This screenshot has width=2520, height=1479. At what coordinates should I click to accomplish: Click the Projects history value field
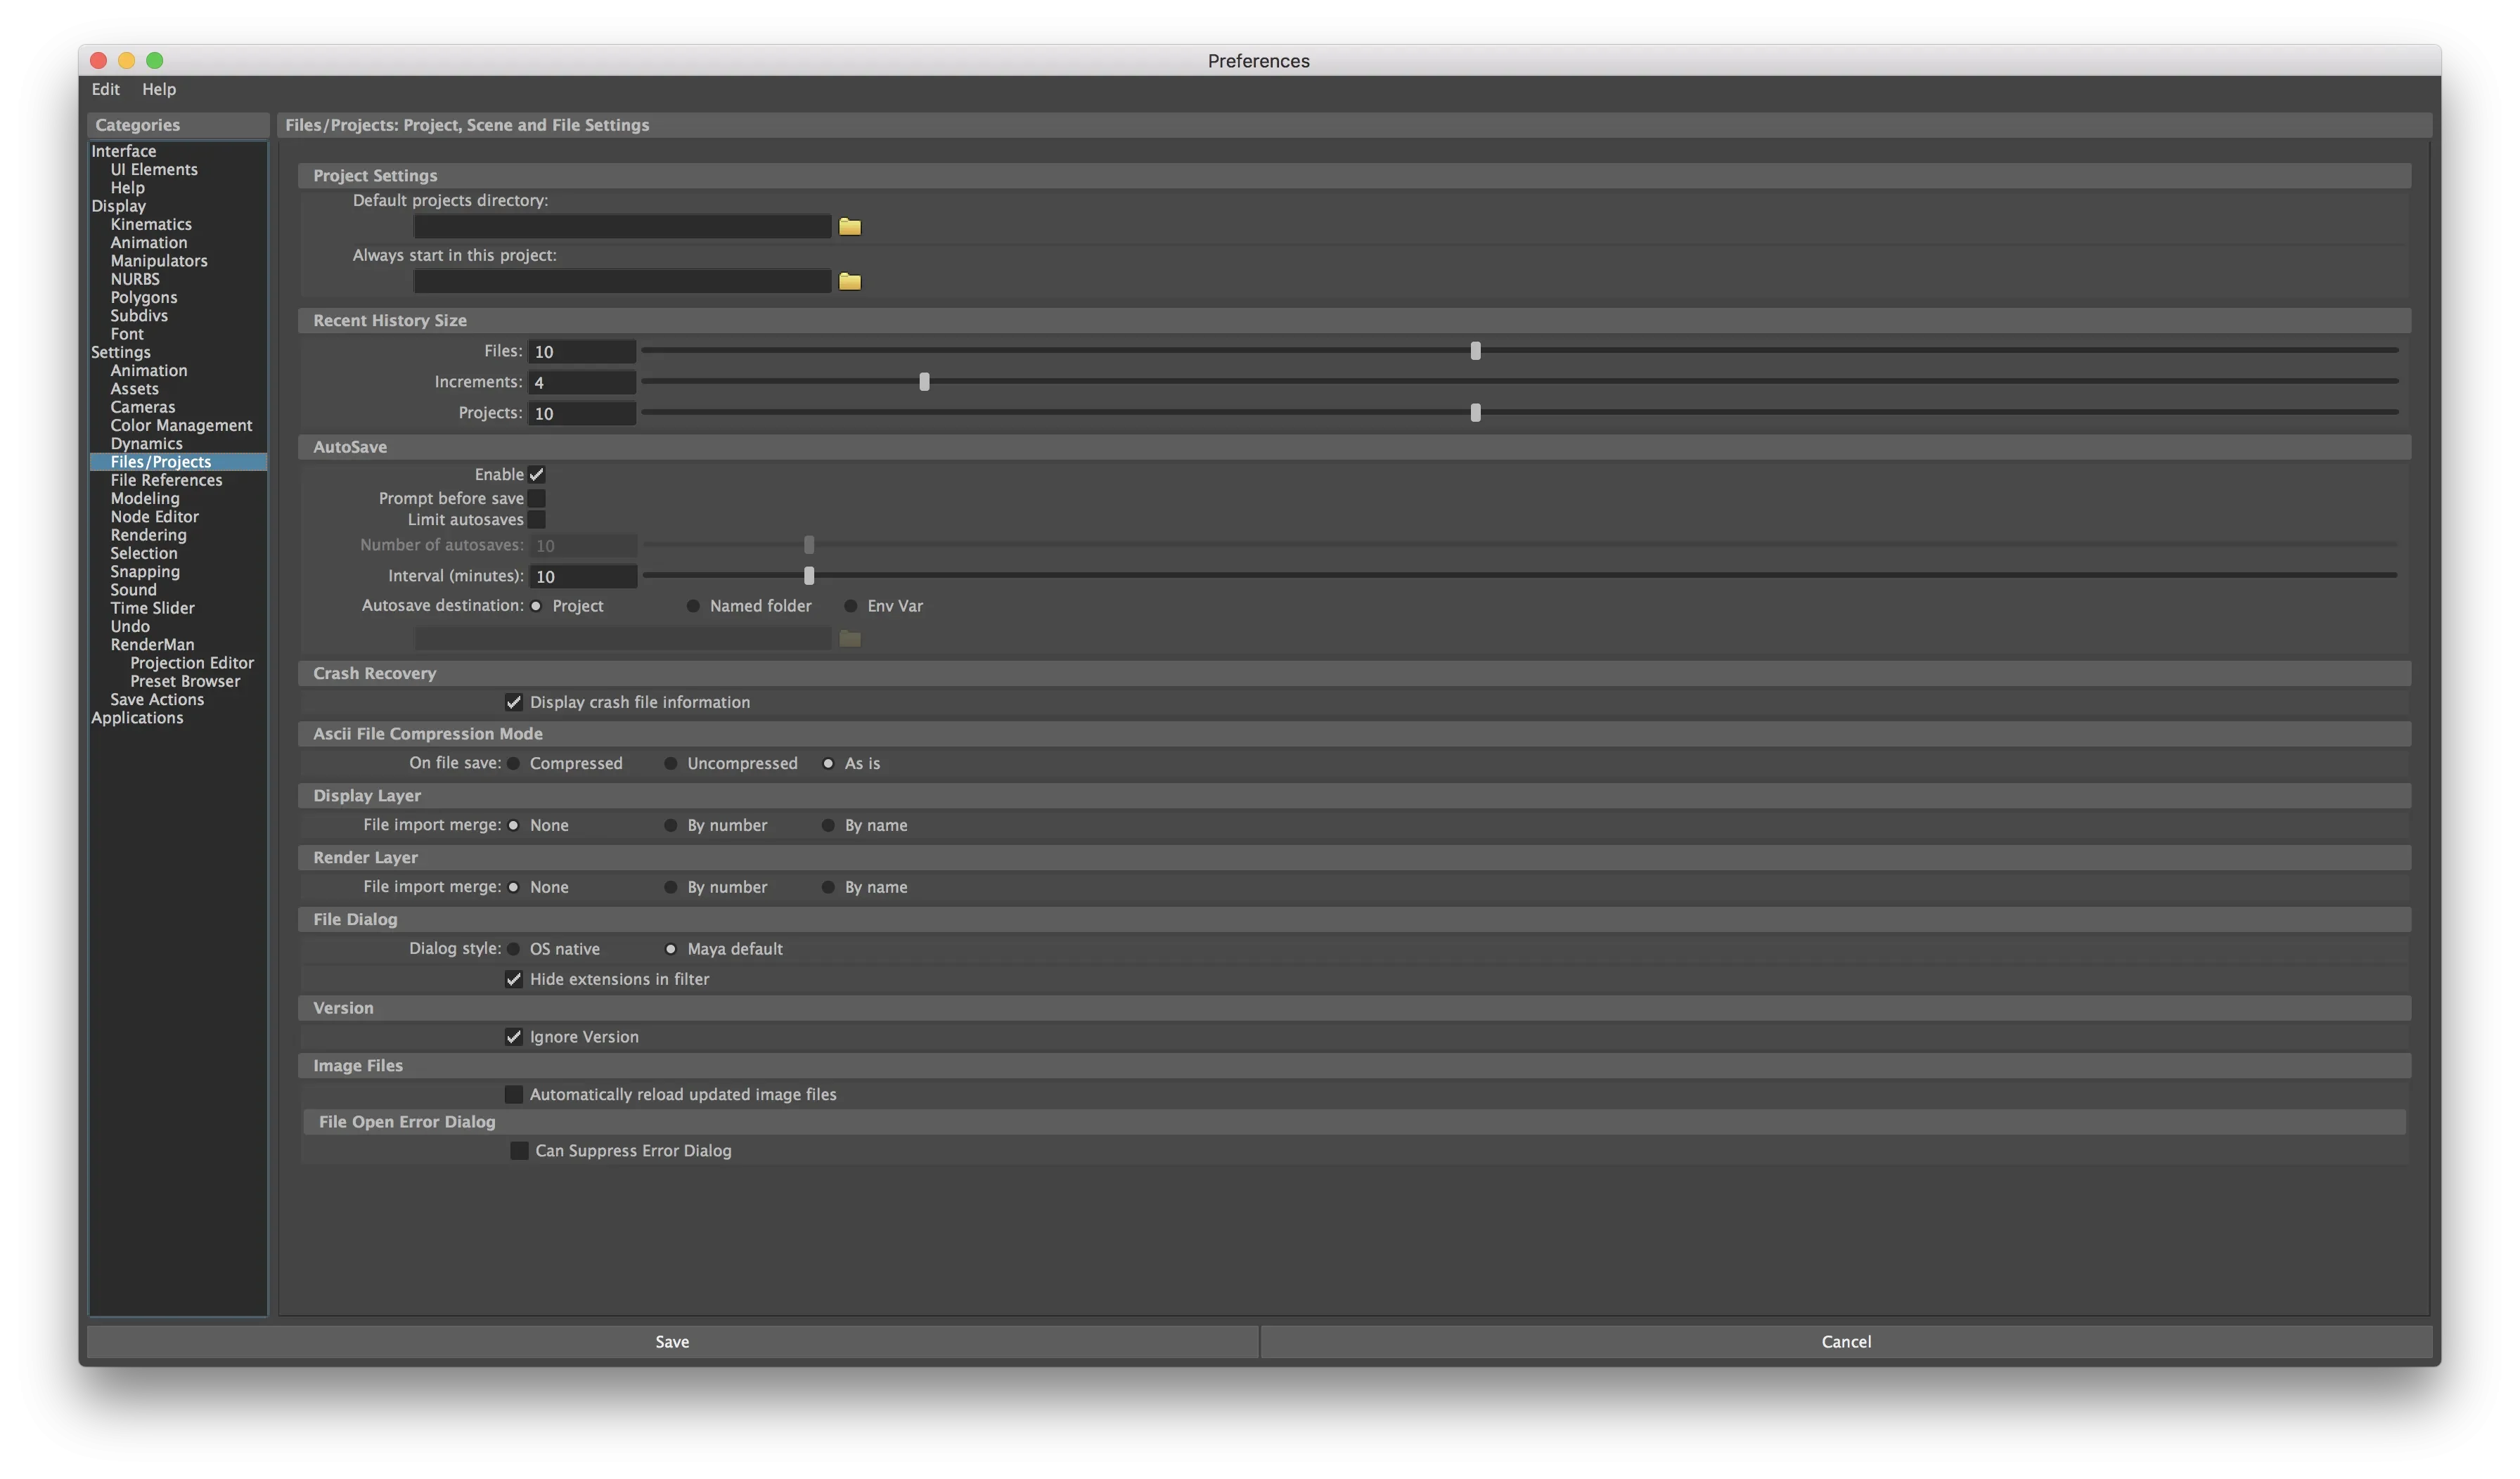[x=582, y=414]
